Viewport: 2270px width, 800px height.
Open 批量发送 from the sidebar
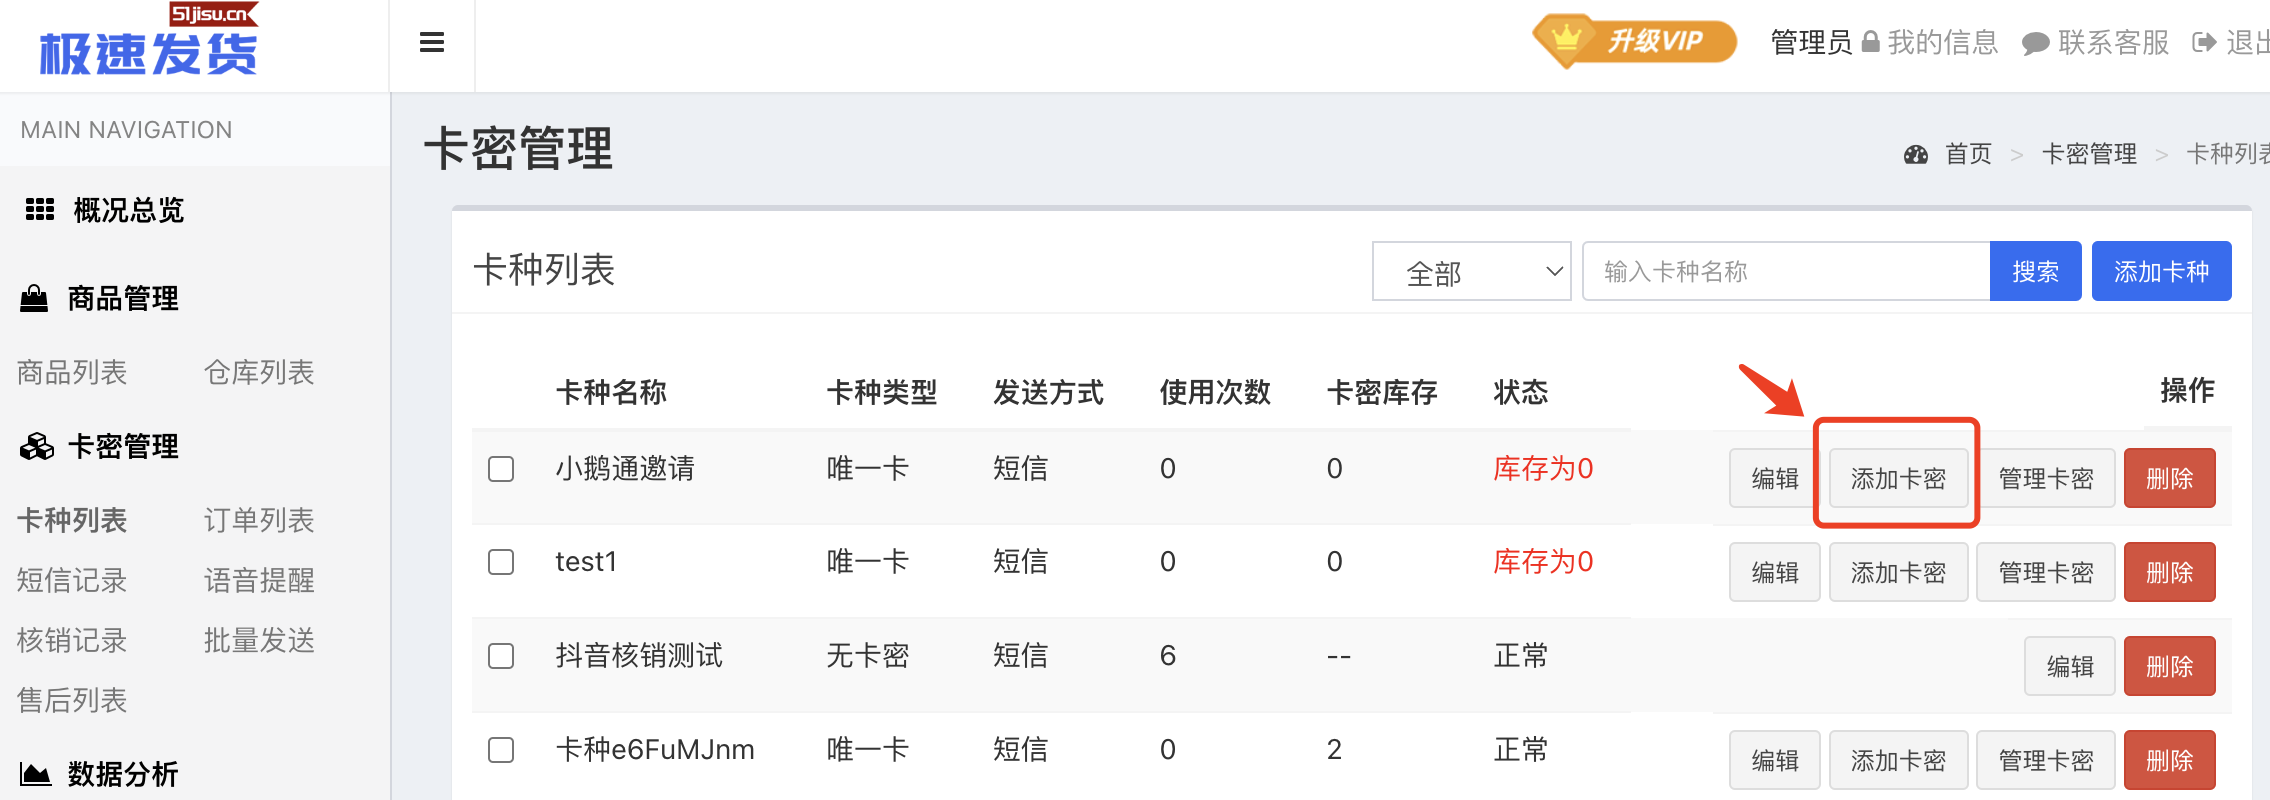259,640
